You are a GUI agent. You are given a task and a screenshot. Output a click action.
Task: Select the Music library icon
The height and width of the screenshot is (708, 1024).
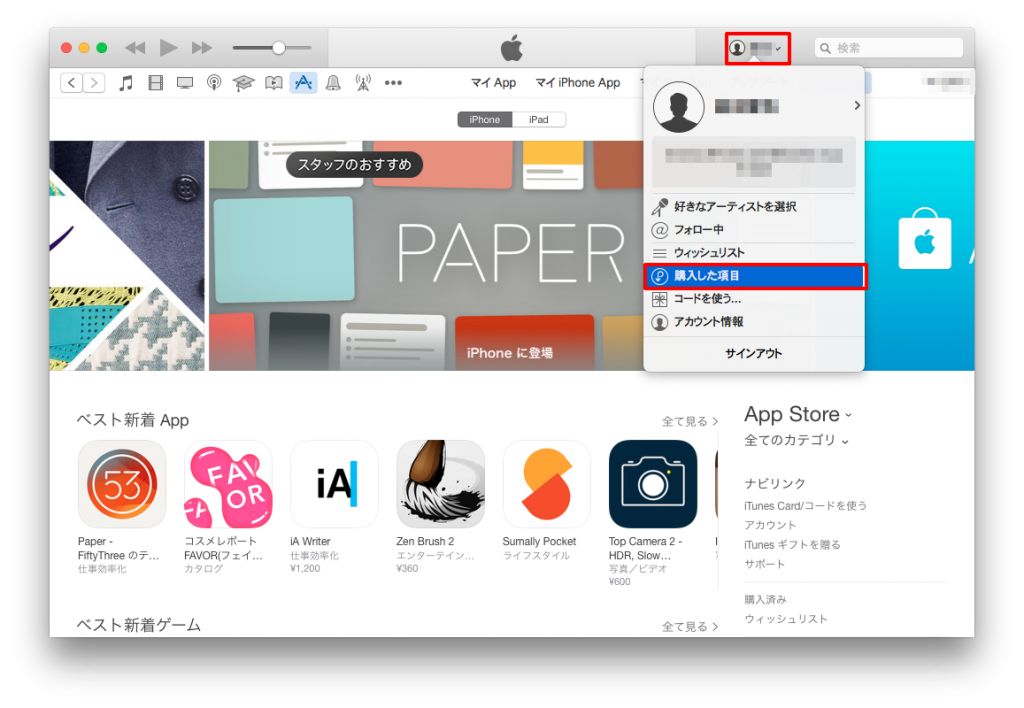click(x=125, y=83)
